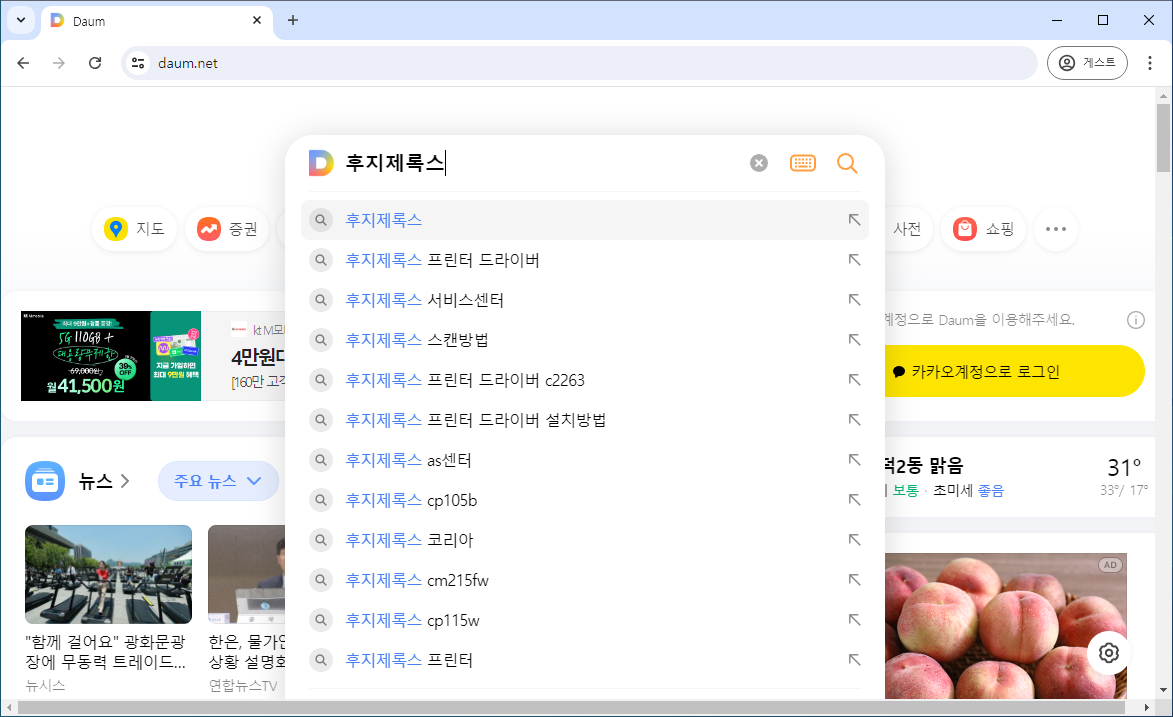Reload the page in browser toolbar
1173x717 pixels.
click(x=95, y=63)
